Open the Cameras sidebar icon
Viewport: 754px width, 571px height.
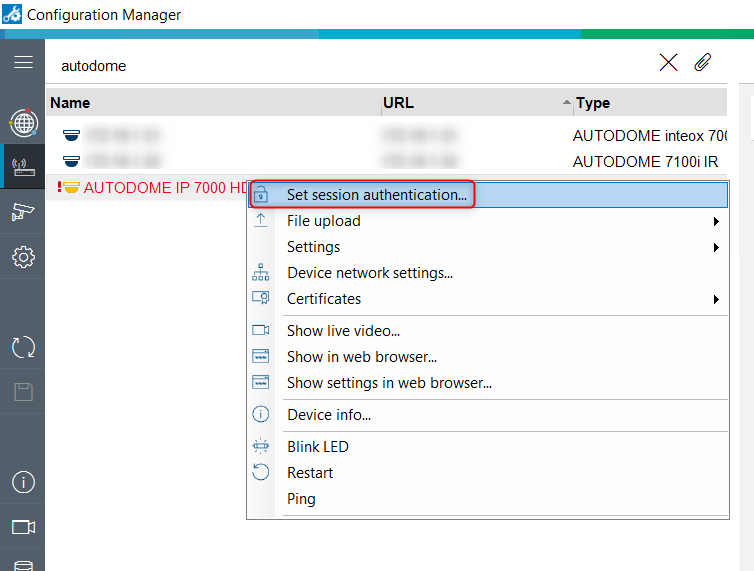click(23, 211)
